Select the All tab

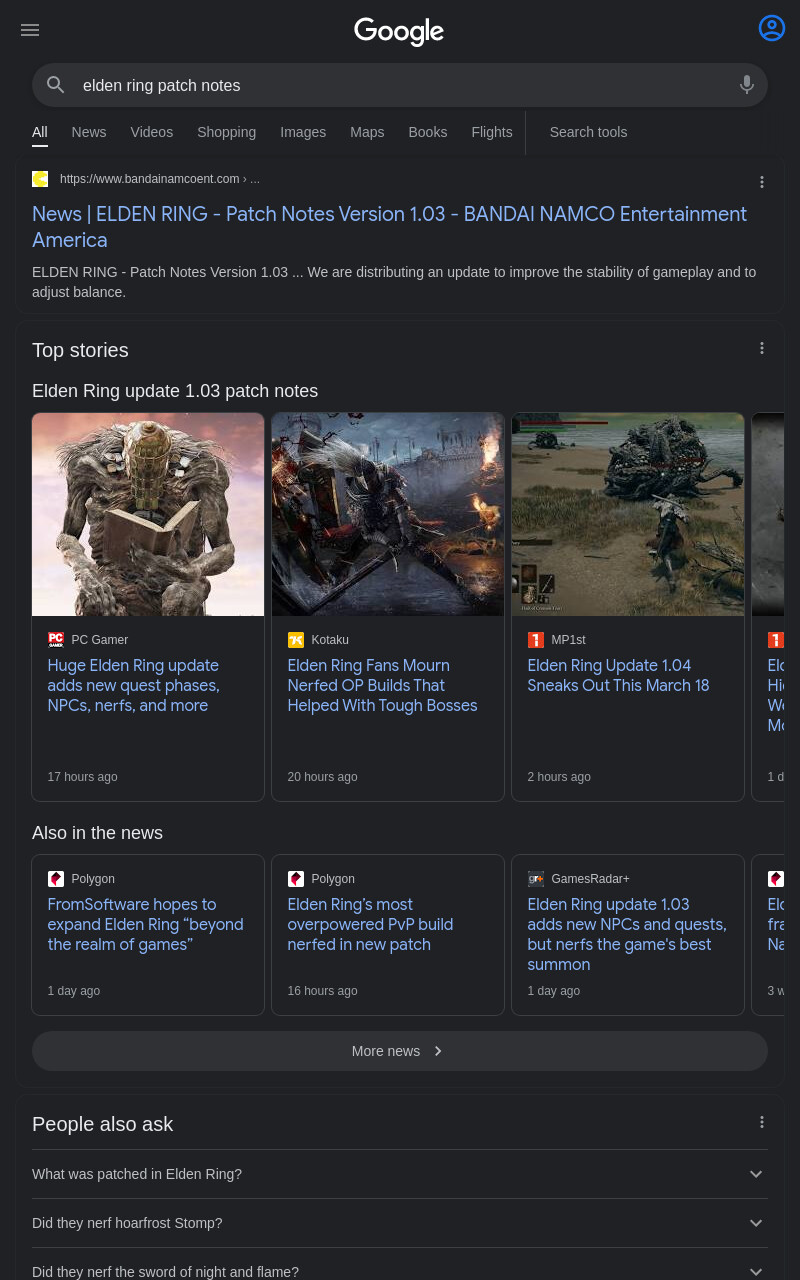(x=40, y=132)
